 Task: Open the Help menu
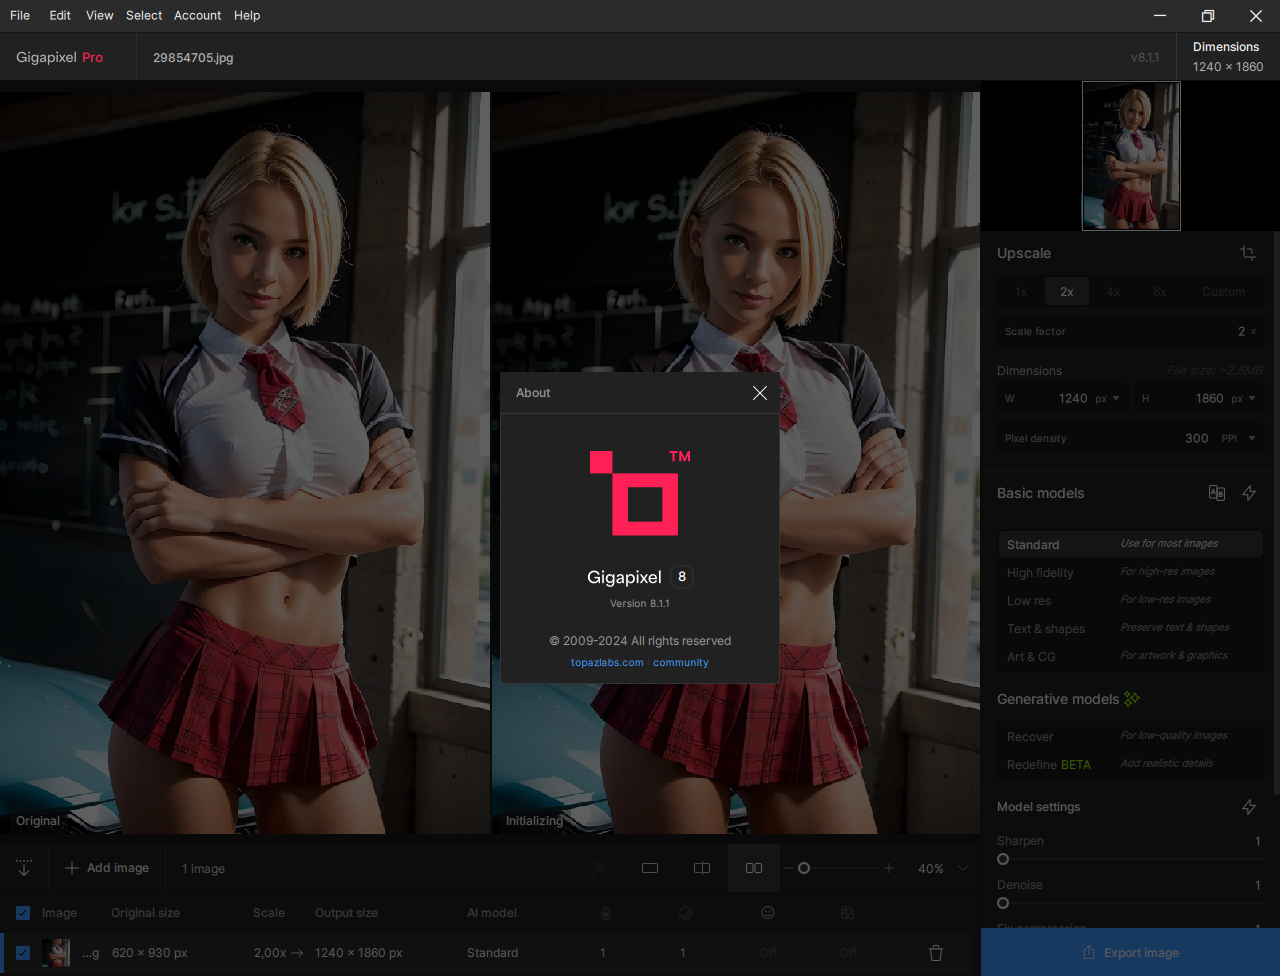coord(247,16)
